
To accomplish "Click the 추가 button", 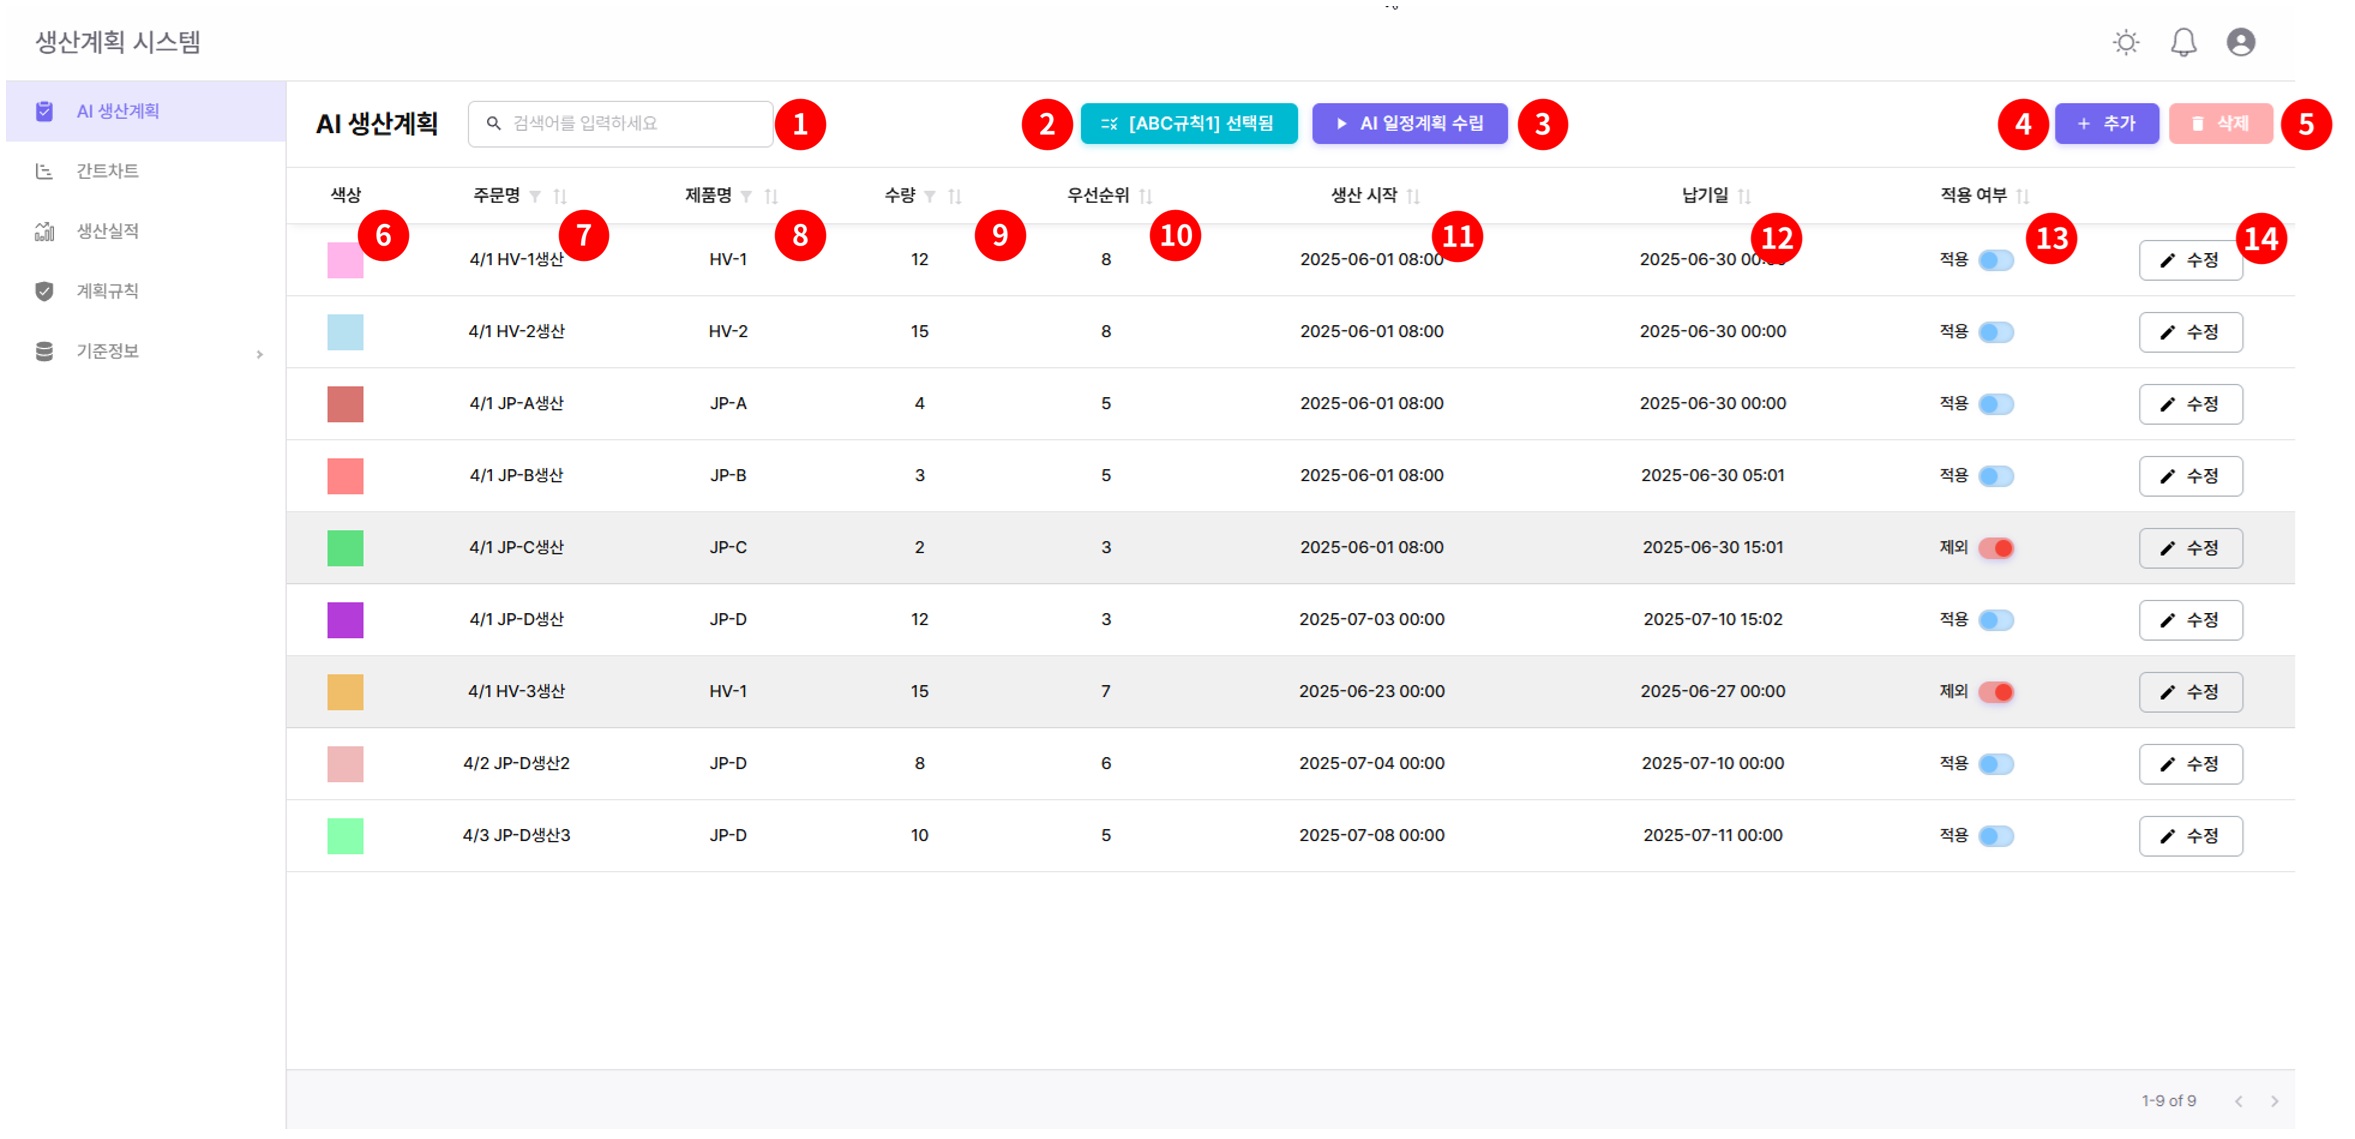I will [x=2106, y=124].
